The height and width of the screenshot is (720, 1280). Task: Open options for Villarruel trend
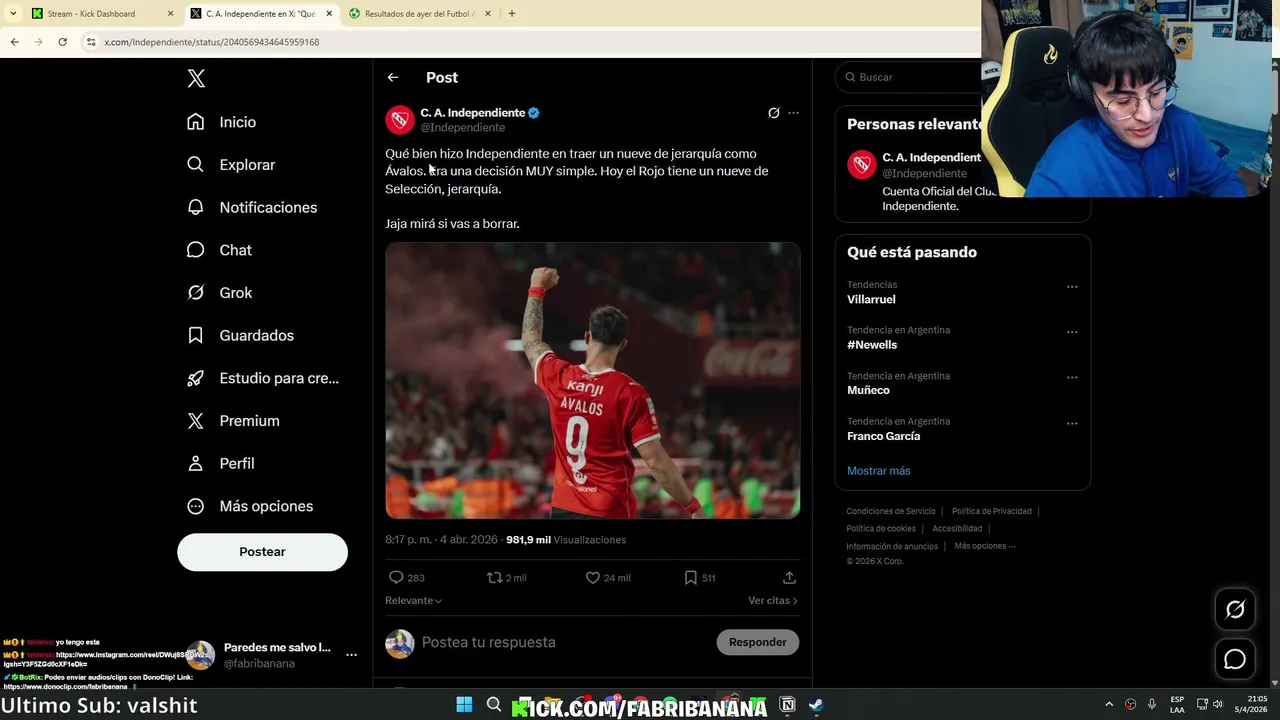1072,287
